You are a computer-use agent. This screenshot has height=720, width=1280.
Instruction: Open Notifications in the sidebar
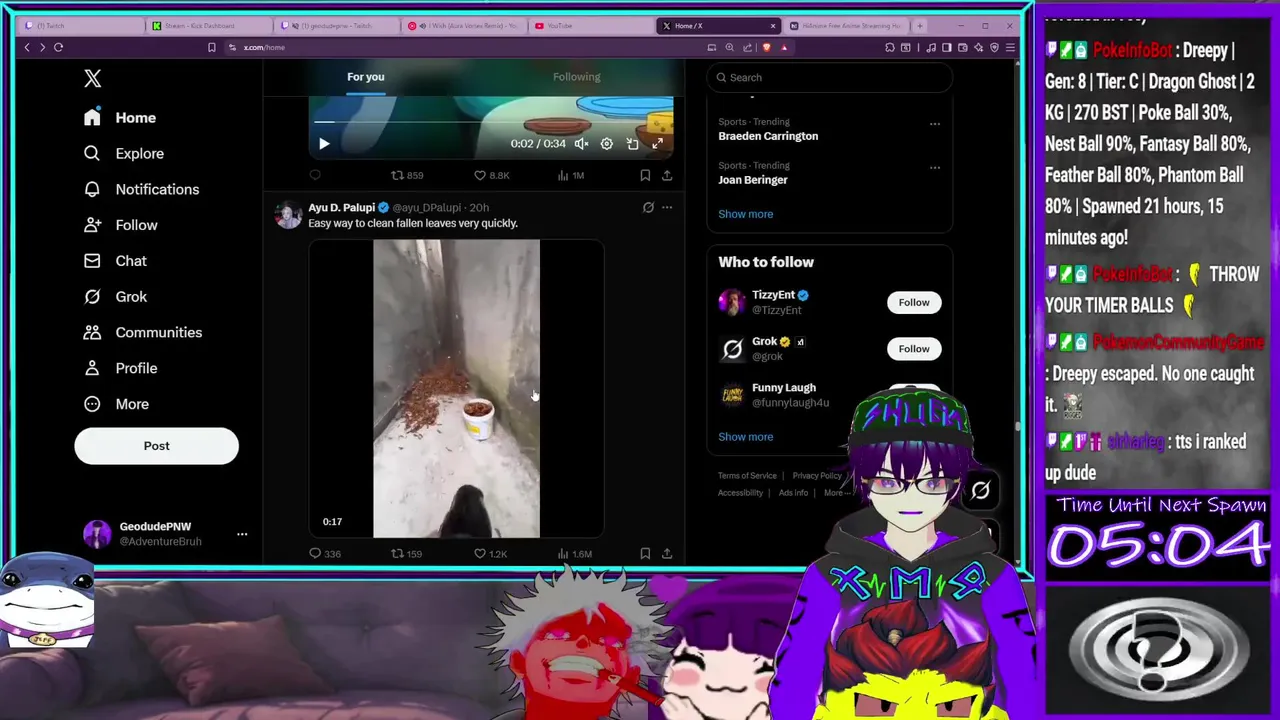(x=141, y=190)
